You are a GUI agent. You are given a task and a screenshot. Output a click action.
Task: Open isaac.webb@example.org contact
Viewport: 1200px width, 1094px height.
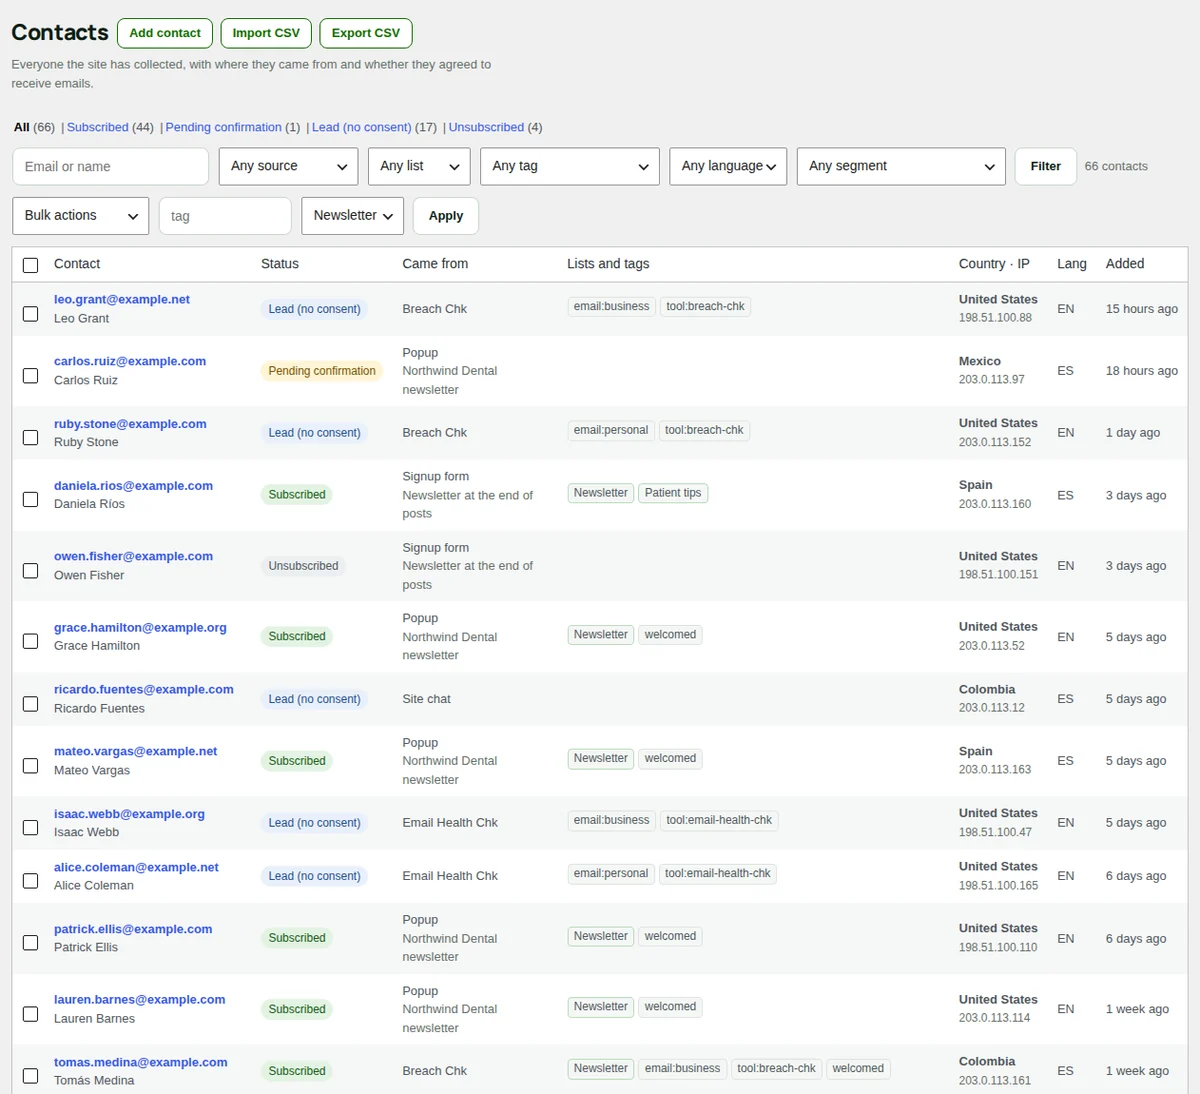click(x=129, y=814)
